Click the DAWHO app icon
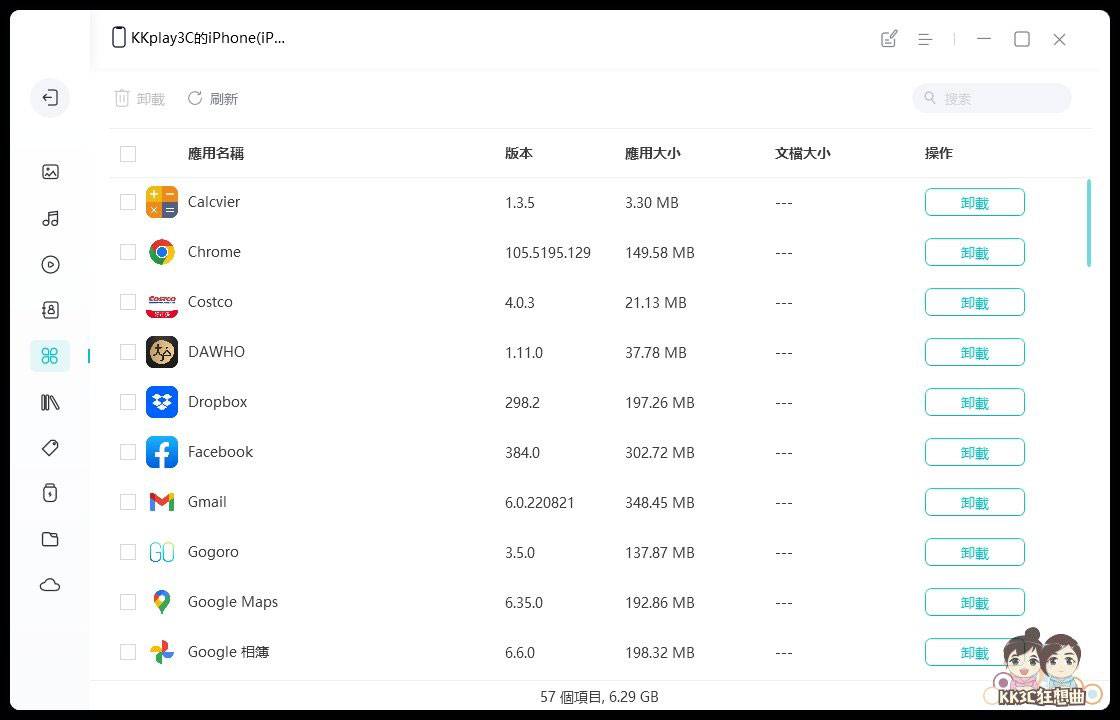Viewport: 1120px width, 720px height. click(x=161, y=352)
